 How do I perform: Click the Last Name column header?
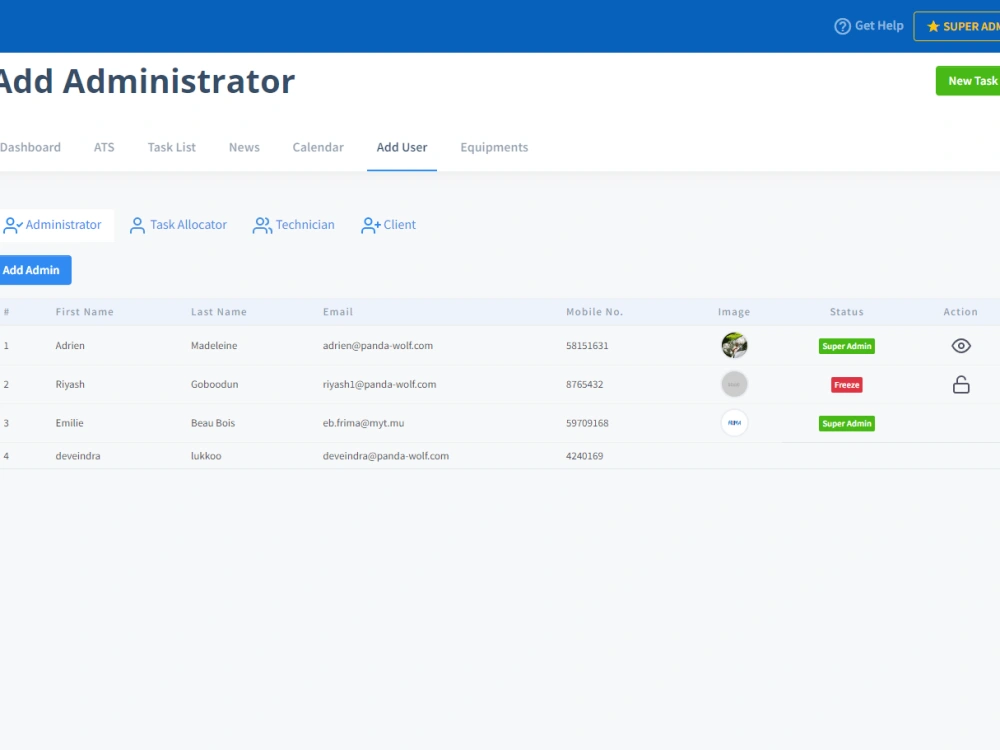pos(219,312)
